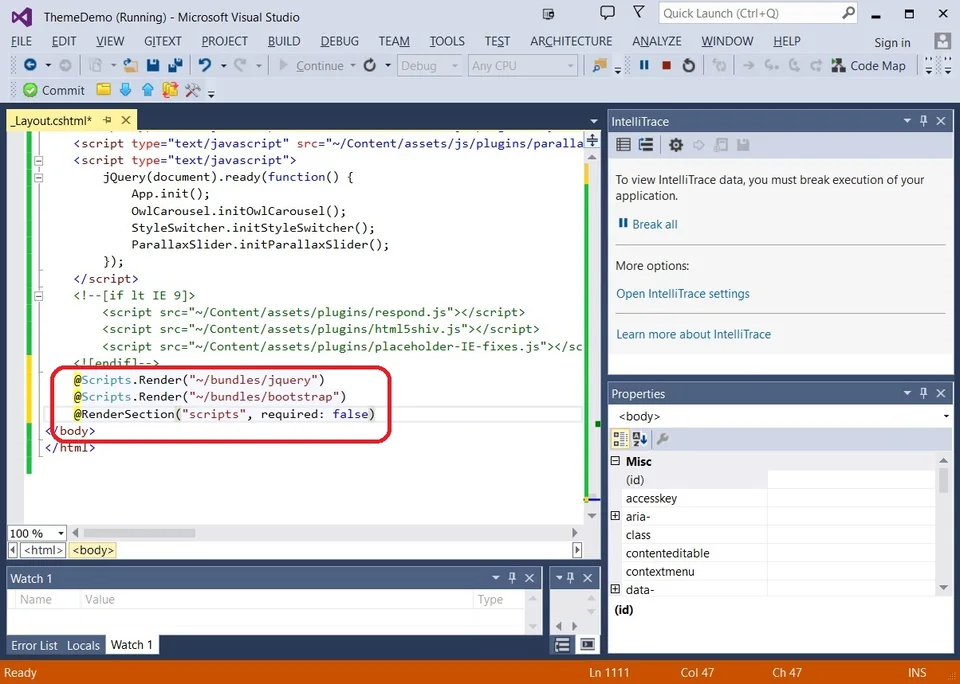Screen dimensions: 960x684
Task: Restart debugging with circular arrow icon
Action: pyautogui.click(x=689, y=65)
